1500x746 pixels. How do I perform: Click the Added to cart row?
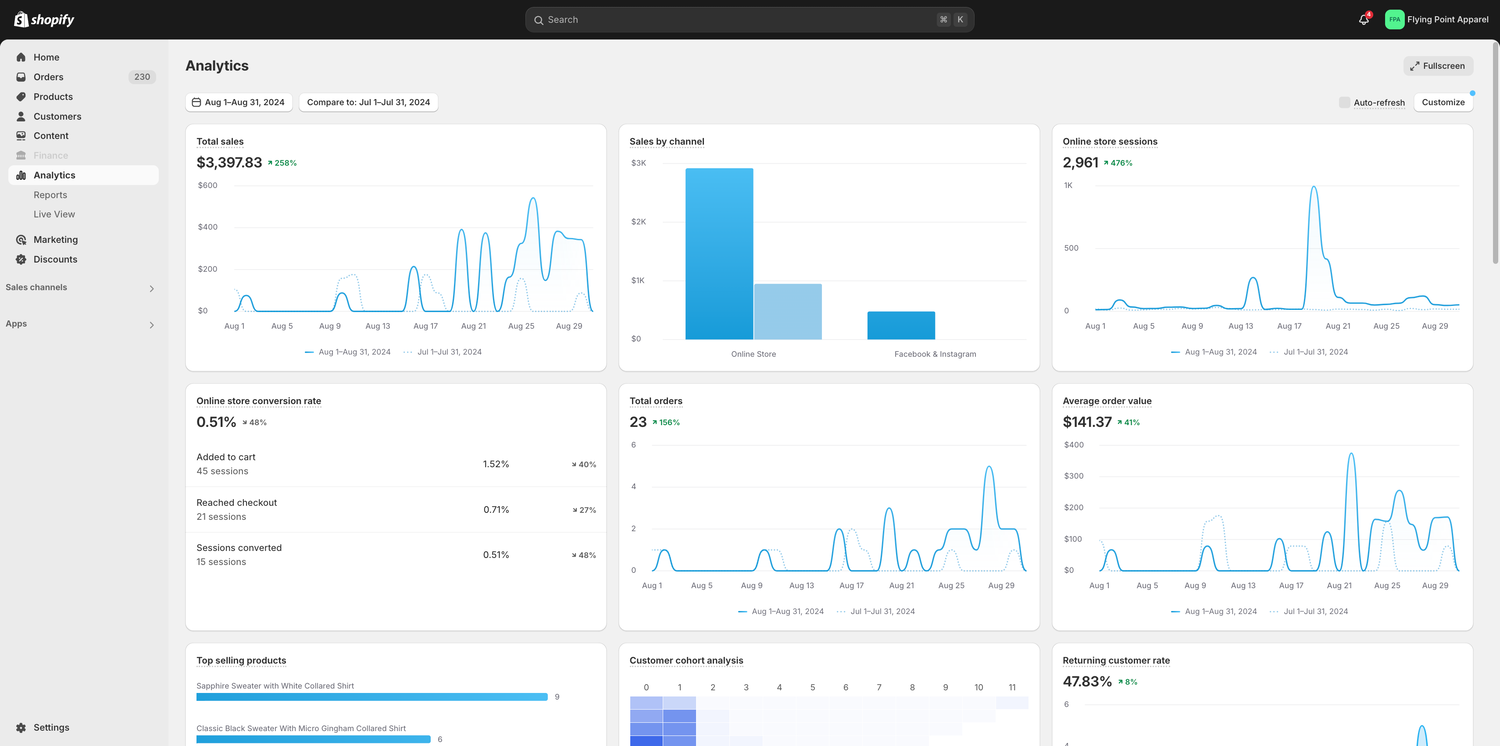396,464
